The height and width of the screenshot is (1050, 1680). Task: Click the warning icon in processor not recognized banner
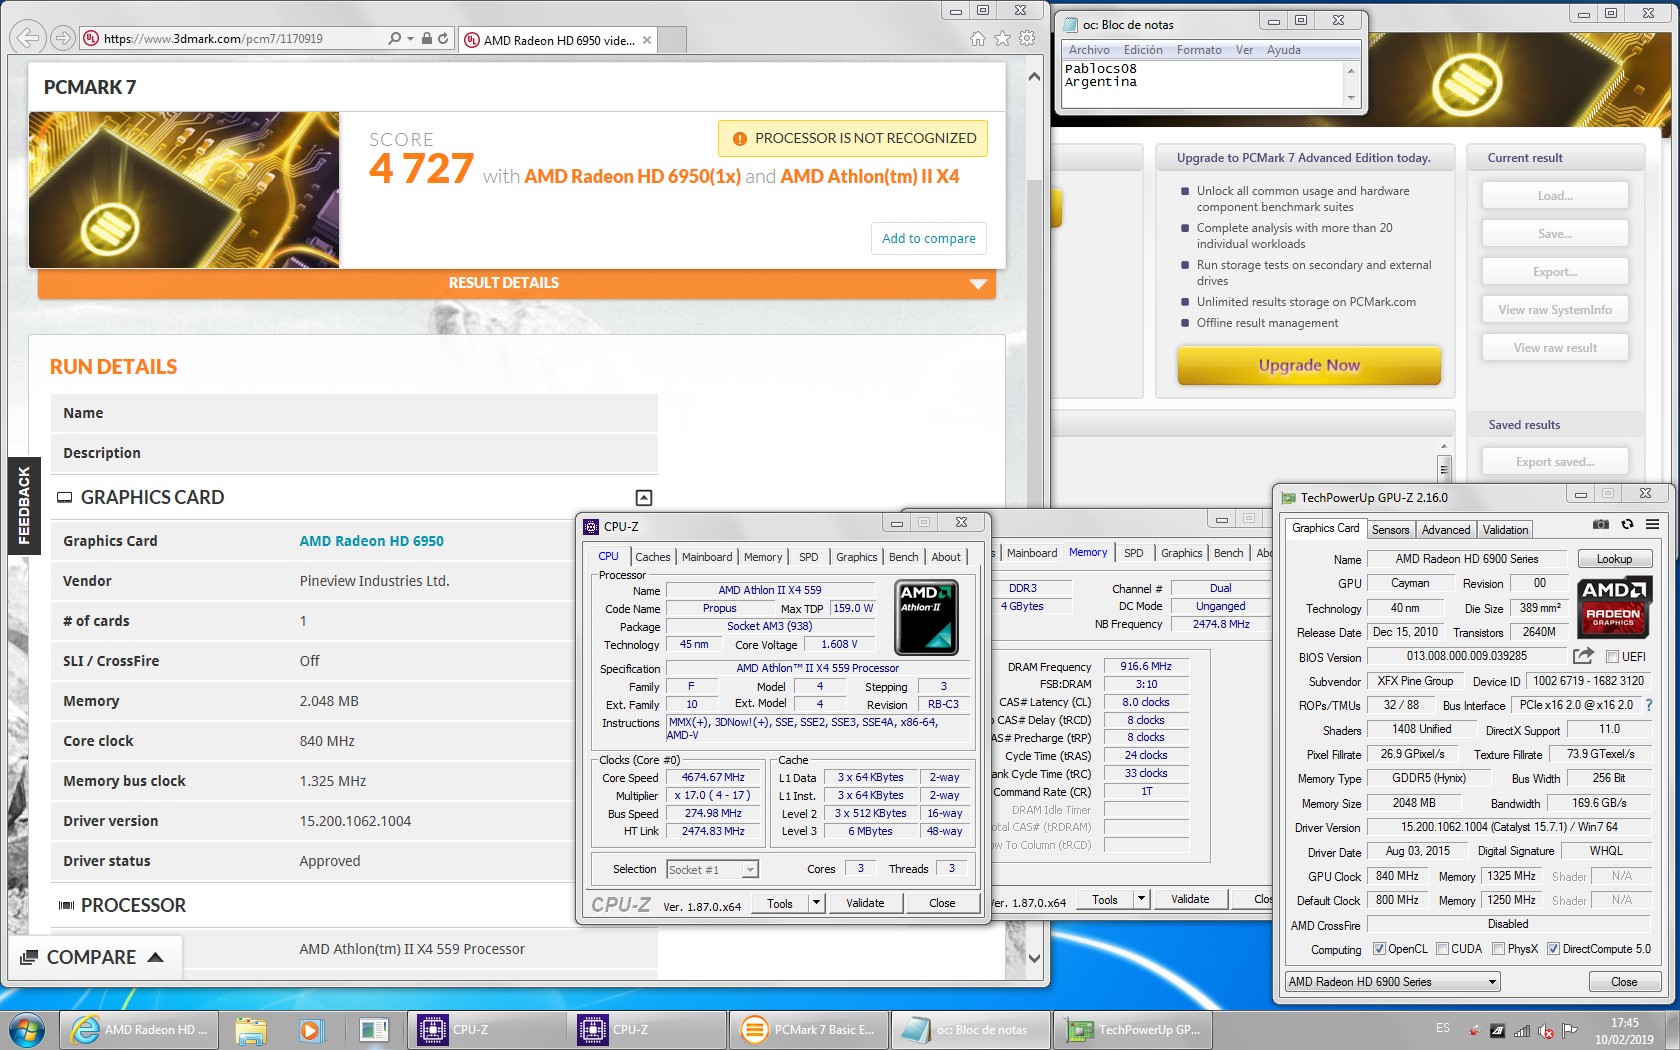[739, 139]
